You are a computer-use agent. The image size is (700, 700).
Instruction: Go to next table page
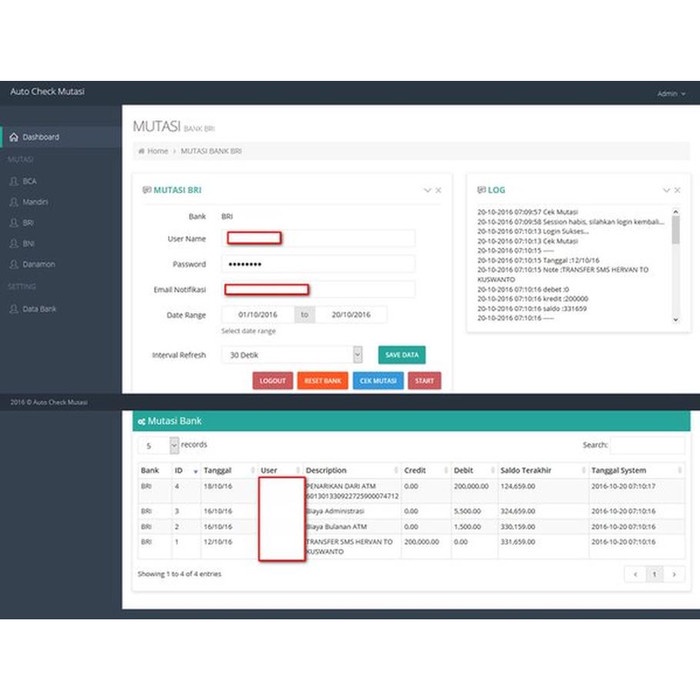[674, 575]
